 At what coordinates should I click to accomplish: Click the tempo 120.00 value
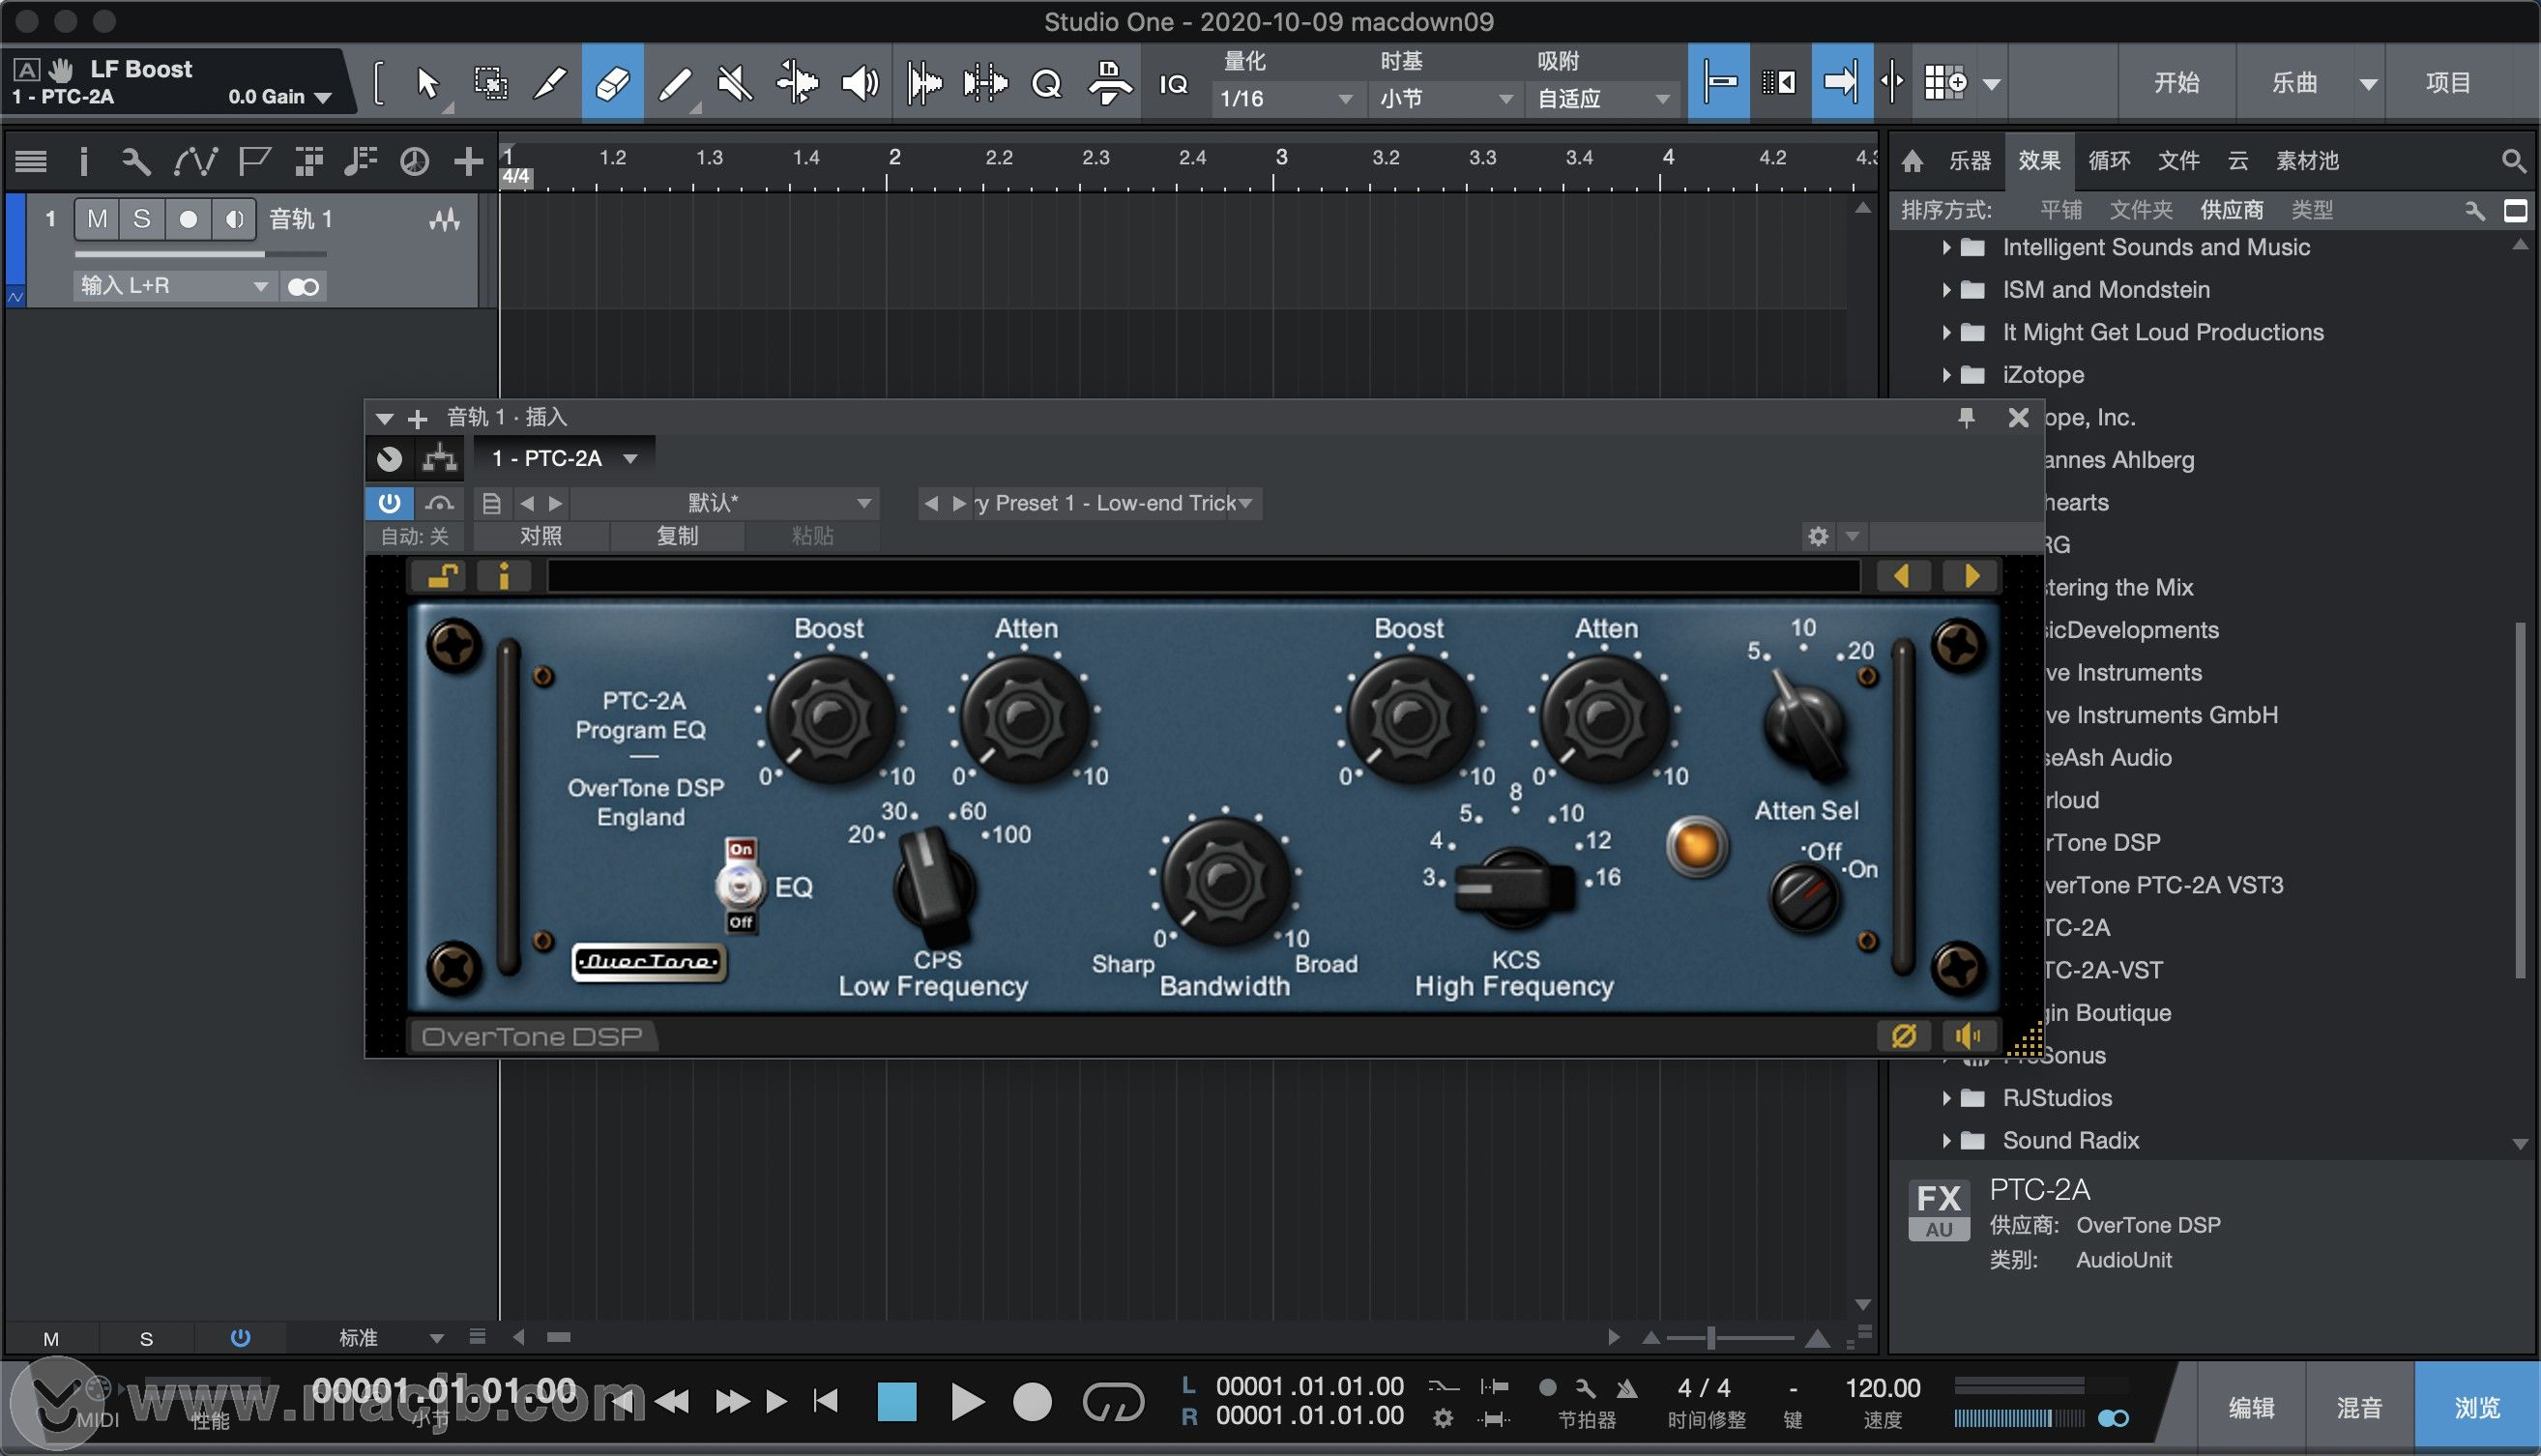point(1882,1389)
